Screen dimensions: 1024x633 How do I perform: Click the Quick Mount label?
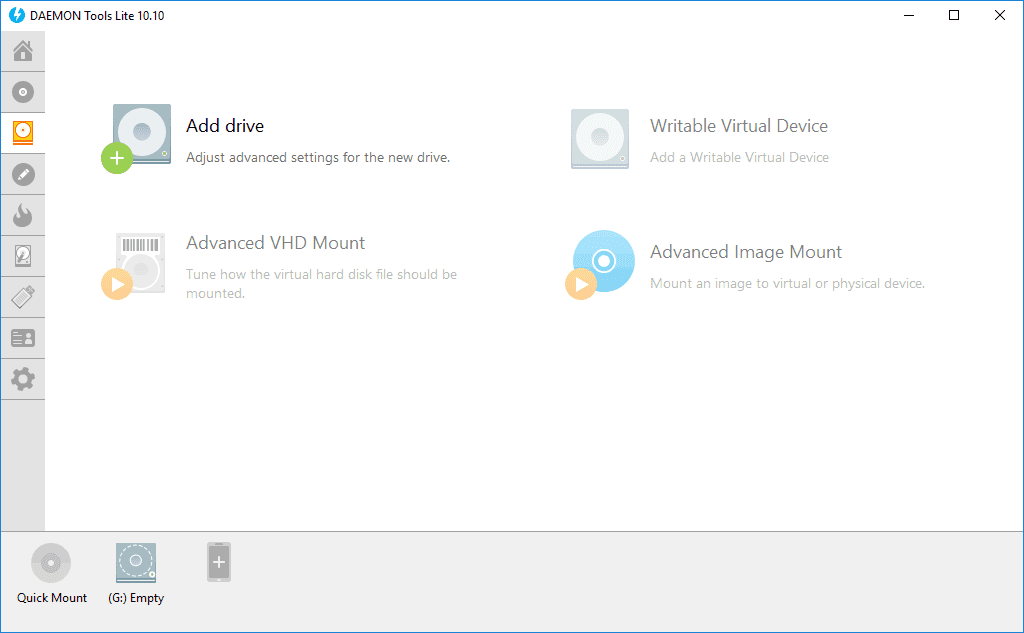(52, 598)
